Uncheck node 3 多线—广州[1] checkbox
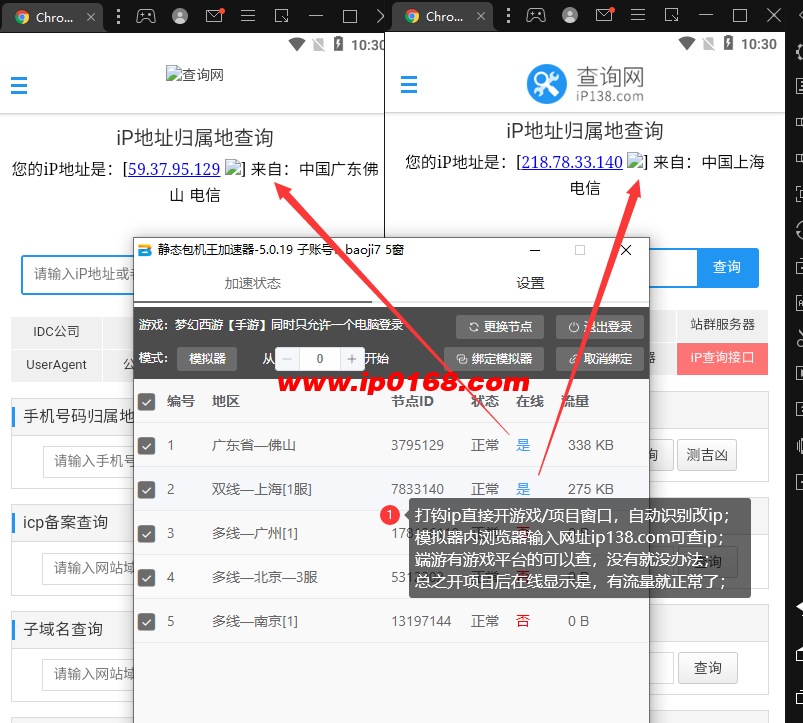This screenshot has width=803, height=723. 146,534
